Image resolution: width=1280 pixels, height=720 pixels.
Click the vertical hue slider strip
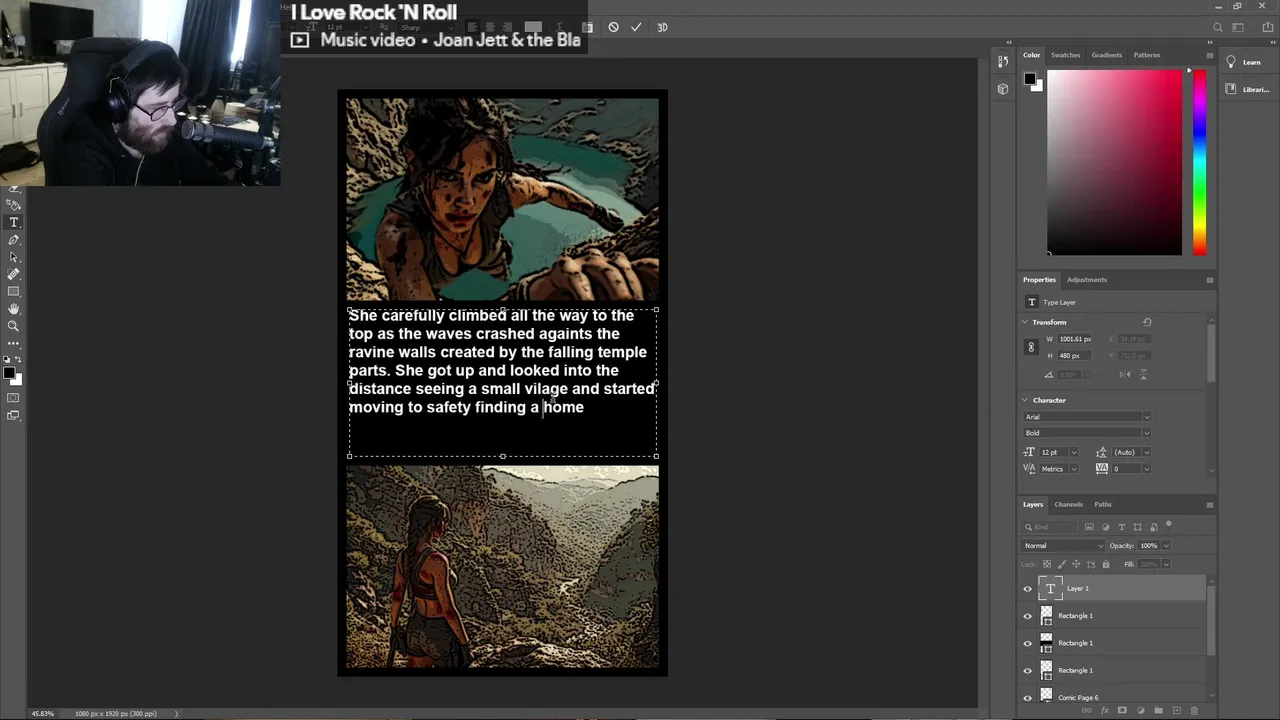(x=1199, y=162)
